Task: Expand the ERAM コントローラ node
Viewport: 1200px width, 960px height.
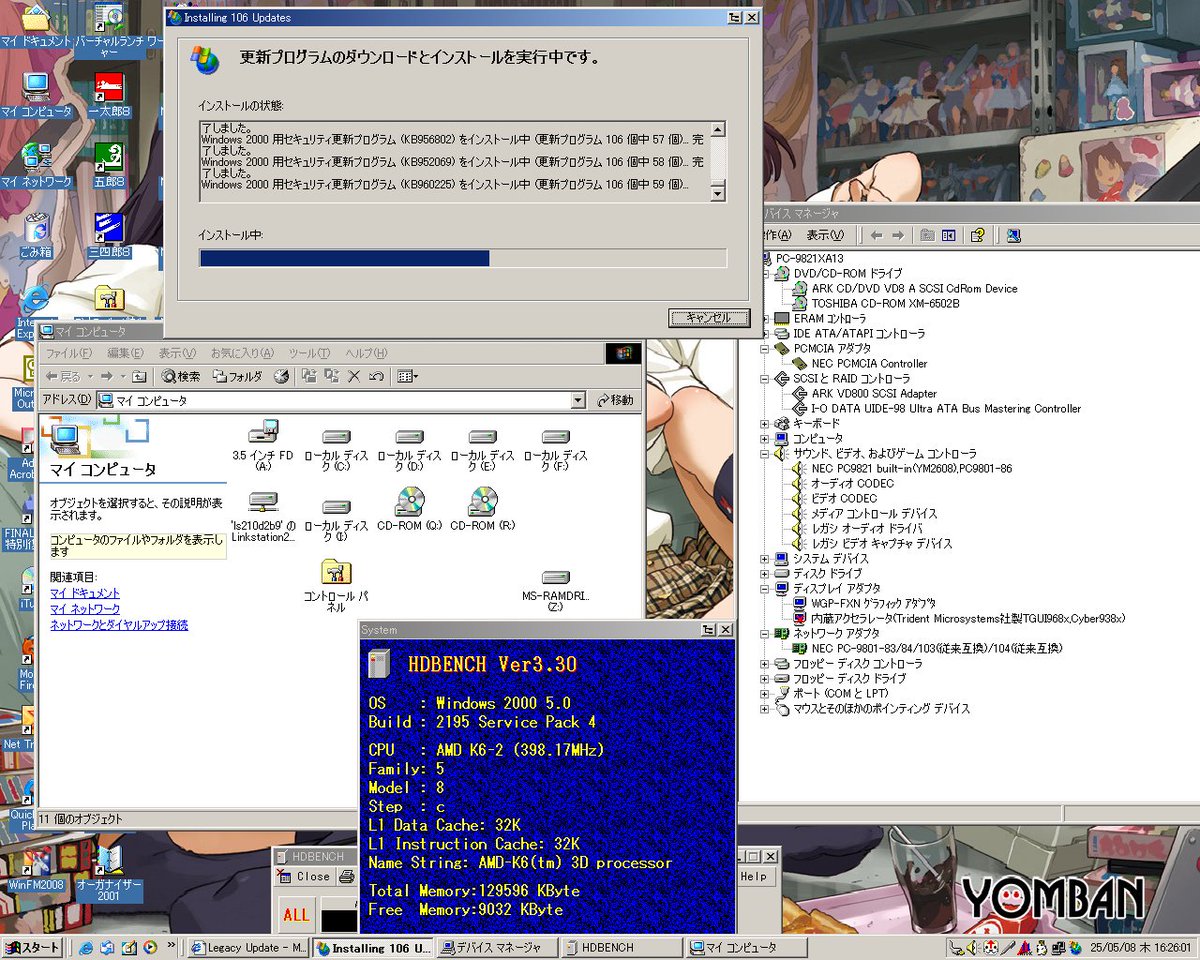Action: pos(766,318)
